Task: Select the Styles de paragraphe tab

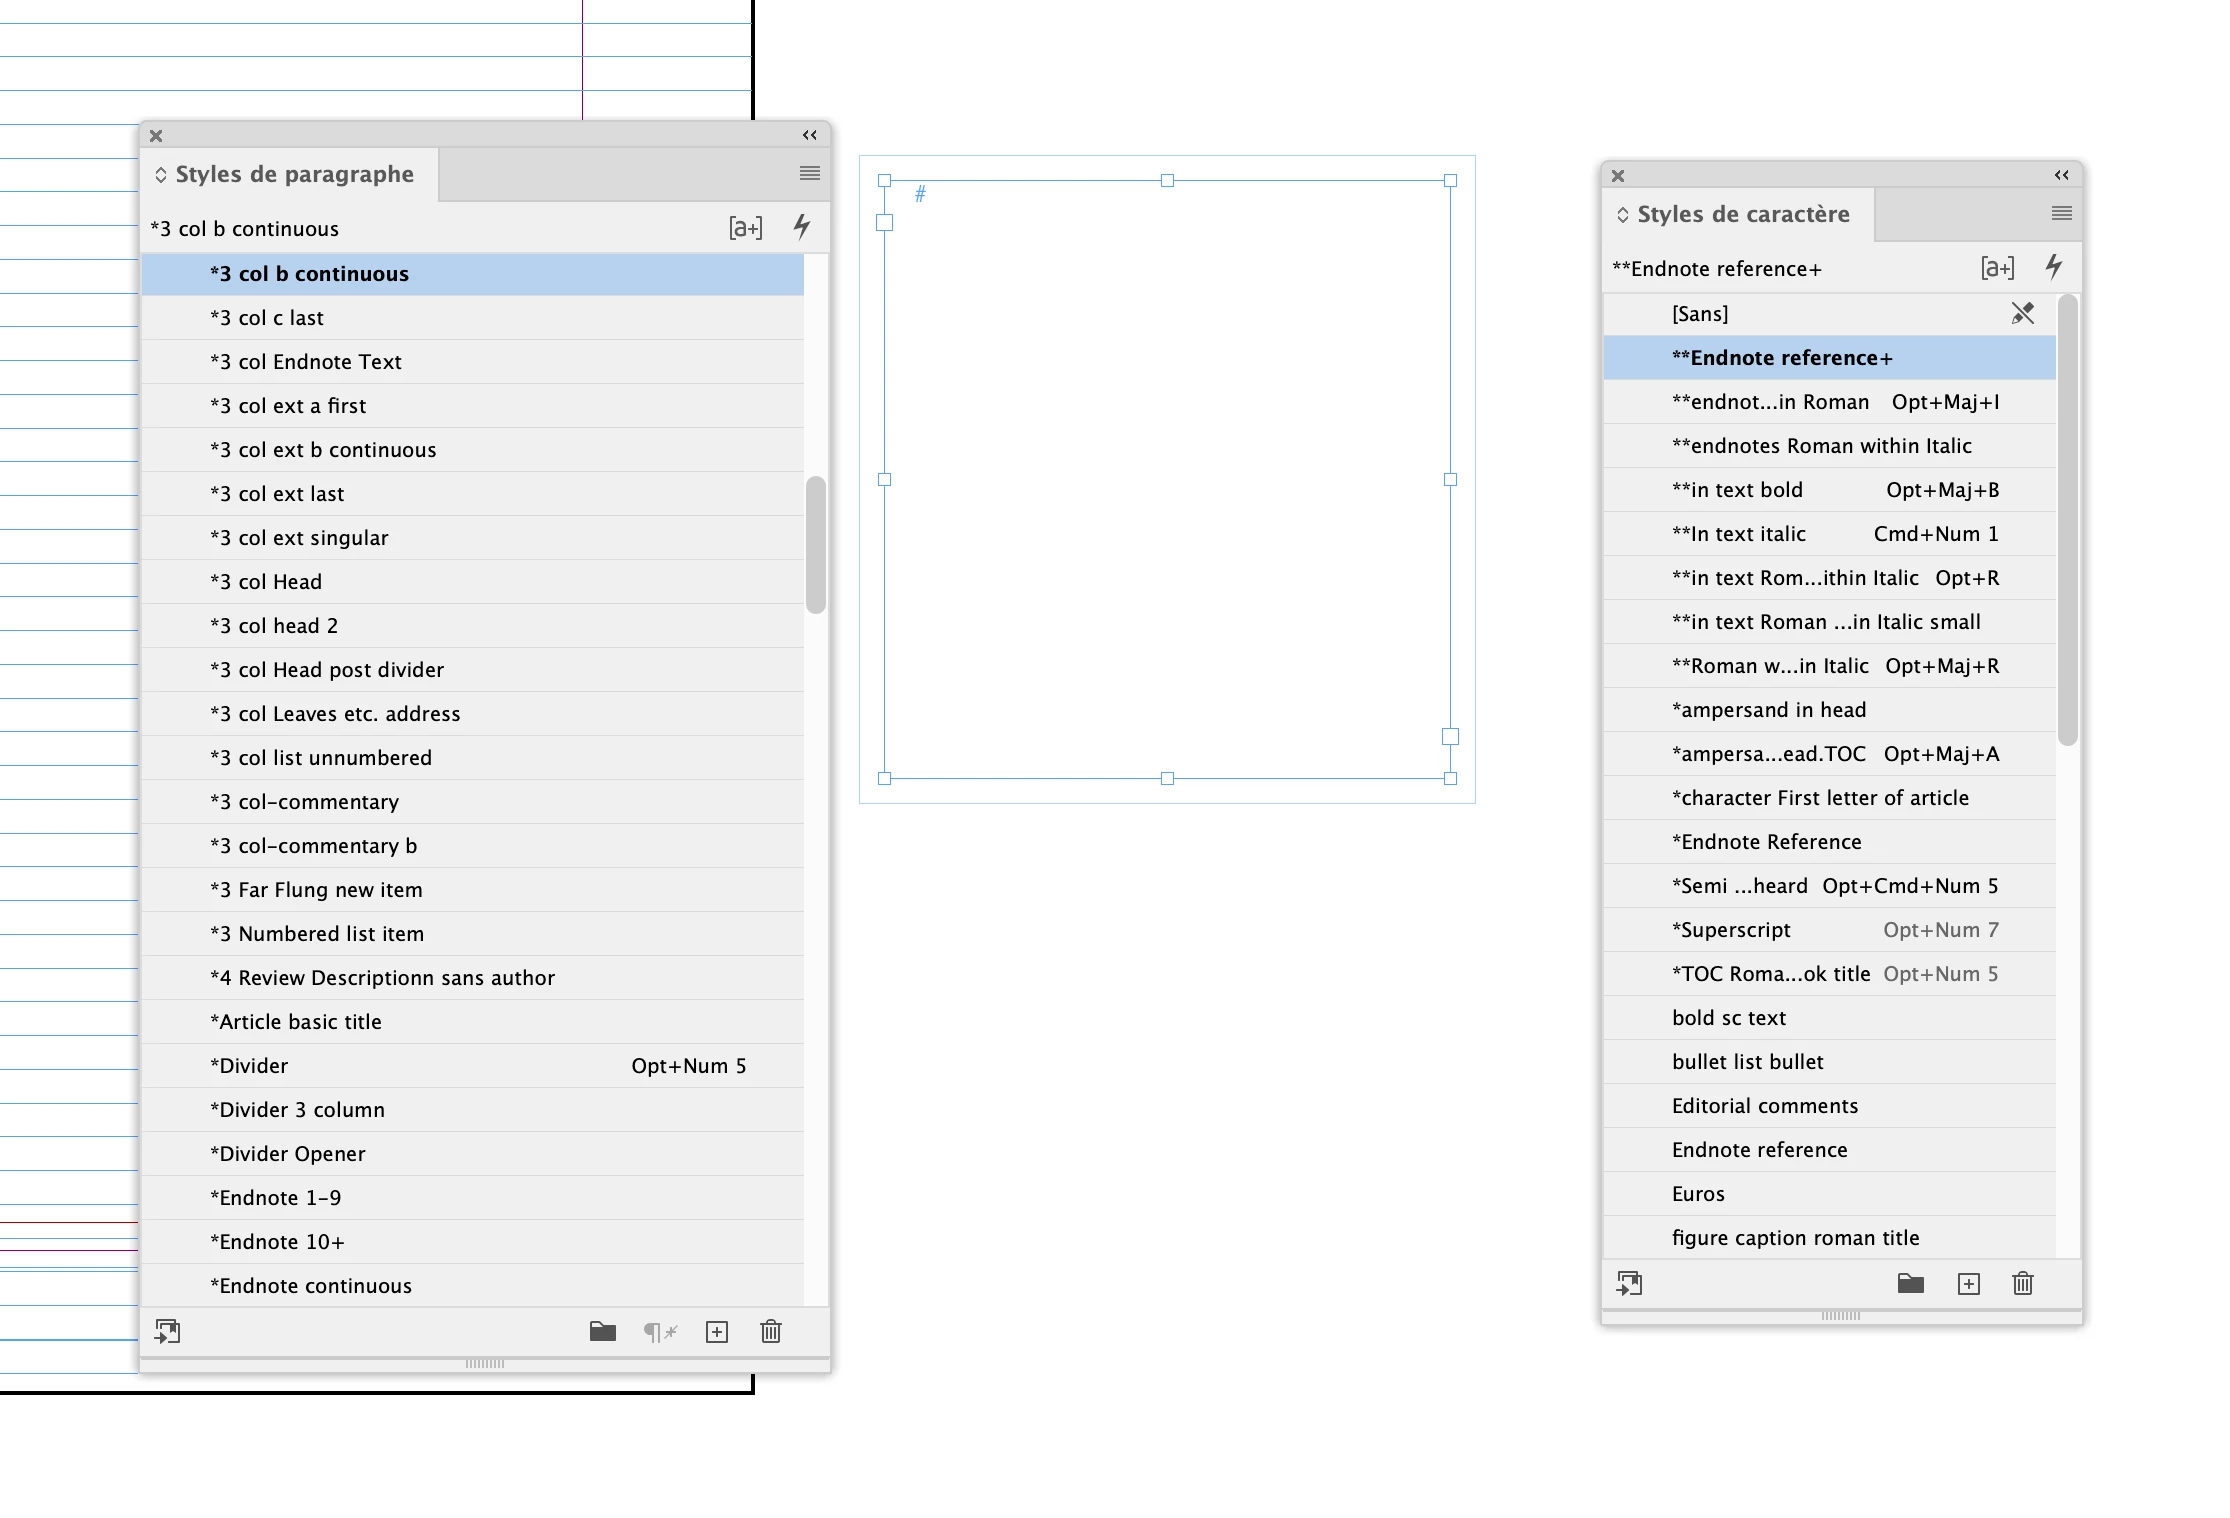Action: point(294,175)
